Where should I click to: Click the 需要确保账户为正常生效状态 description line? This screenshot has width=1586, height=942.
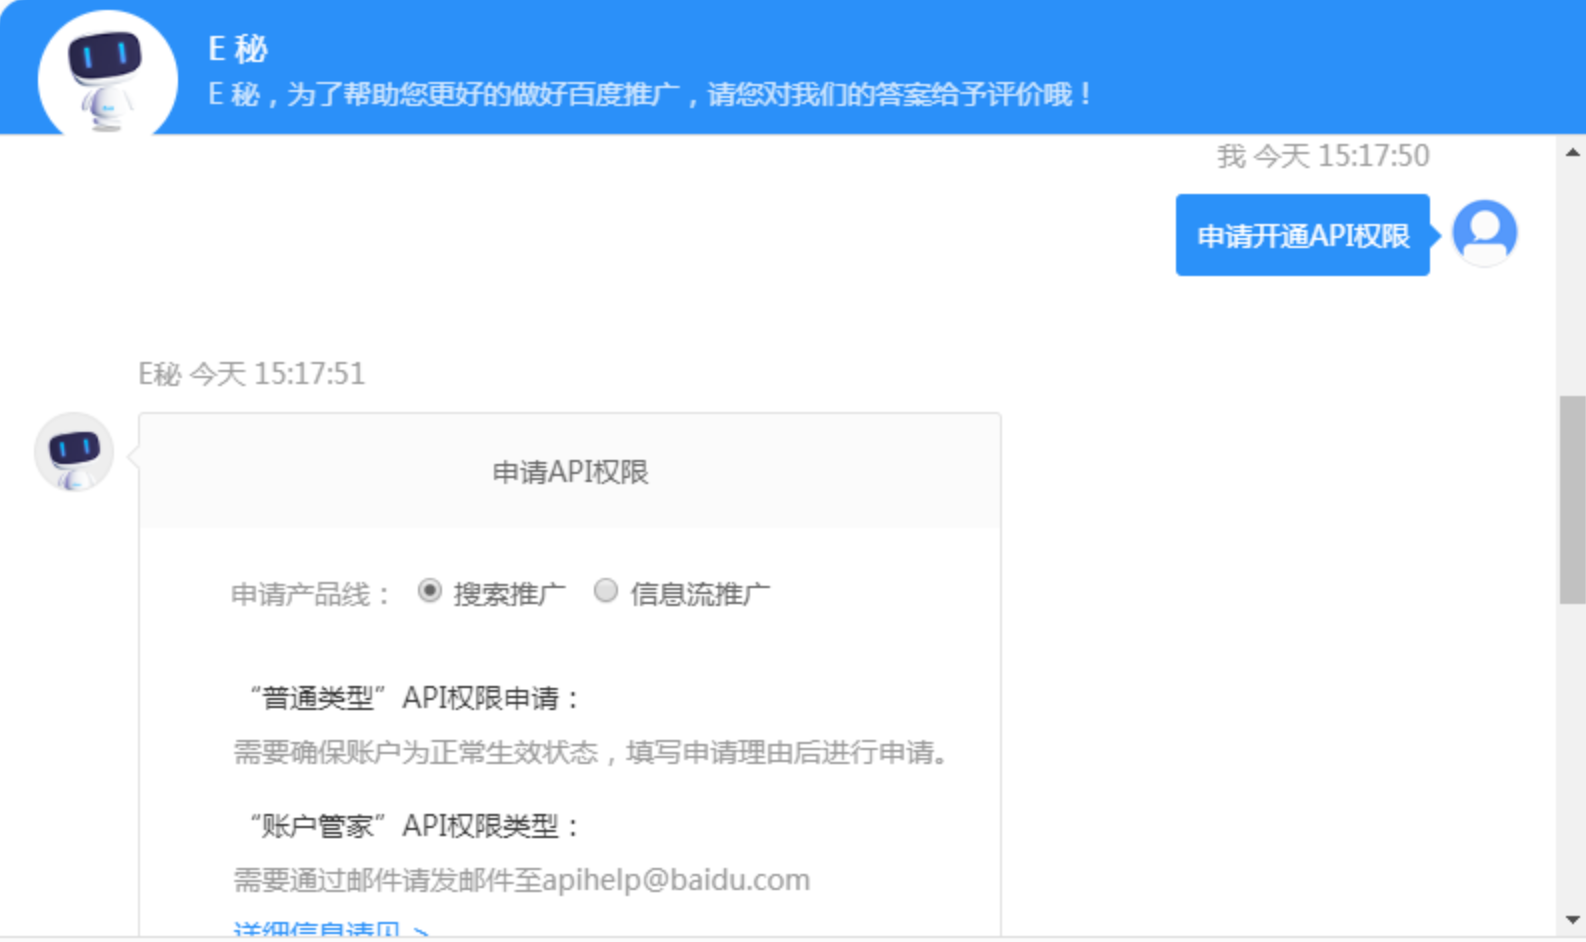click(x=591, y=752)
